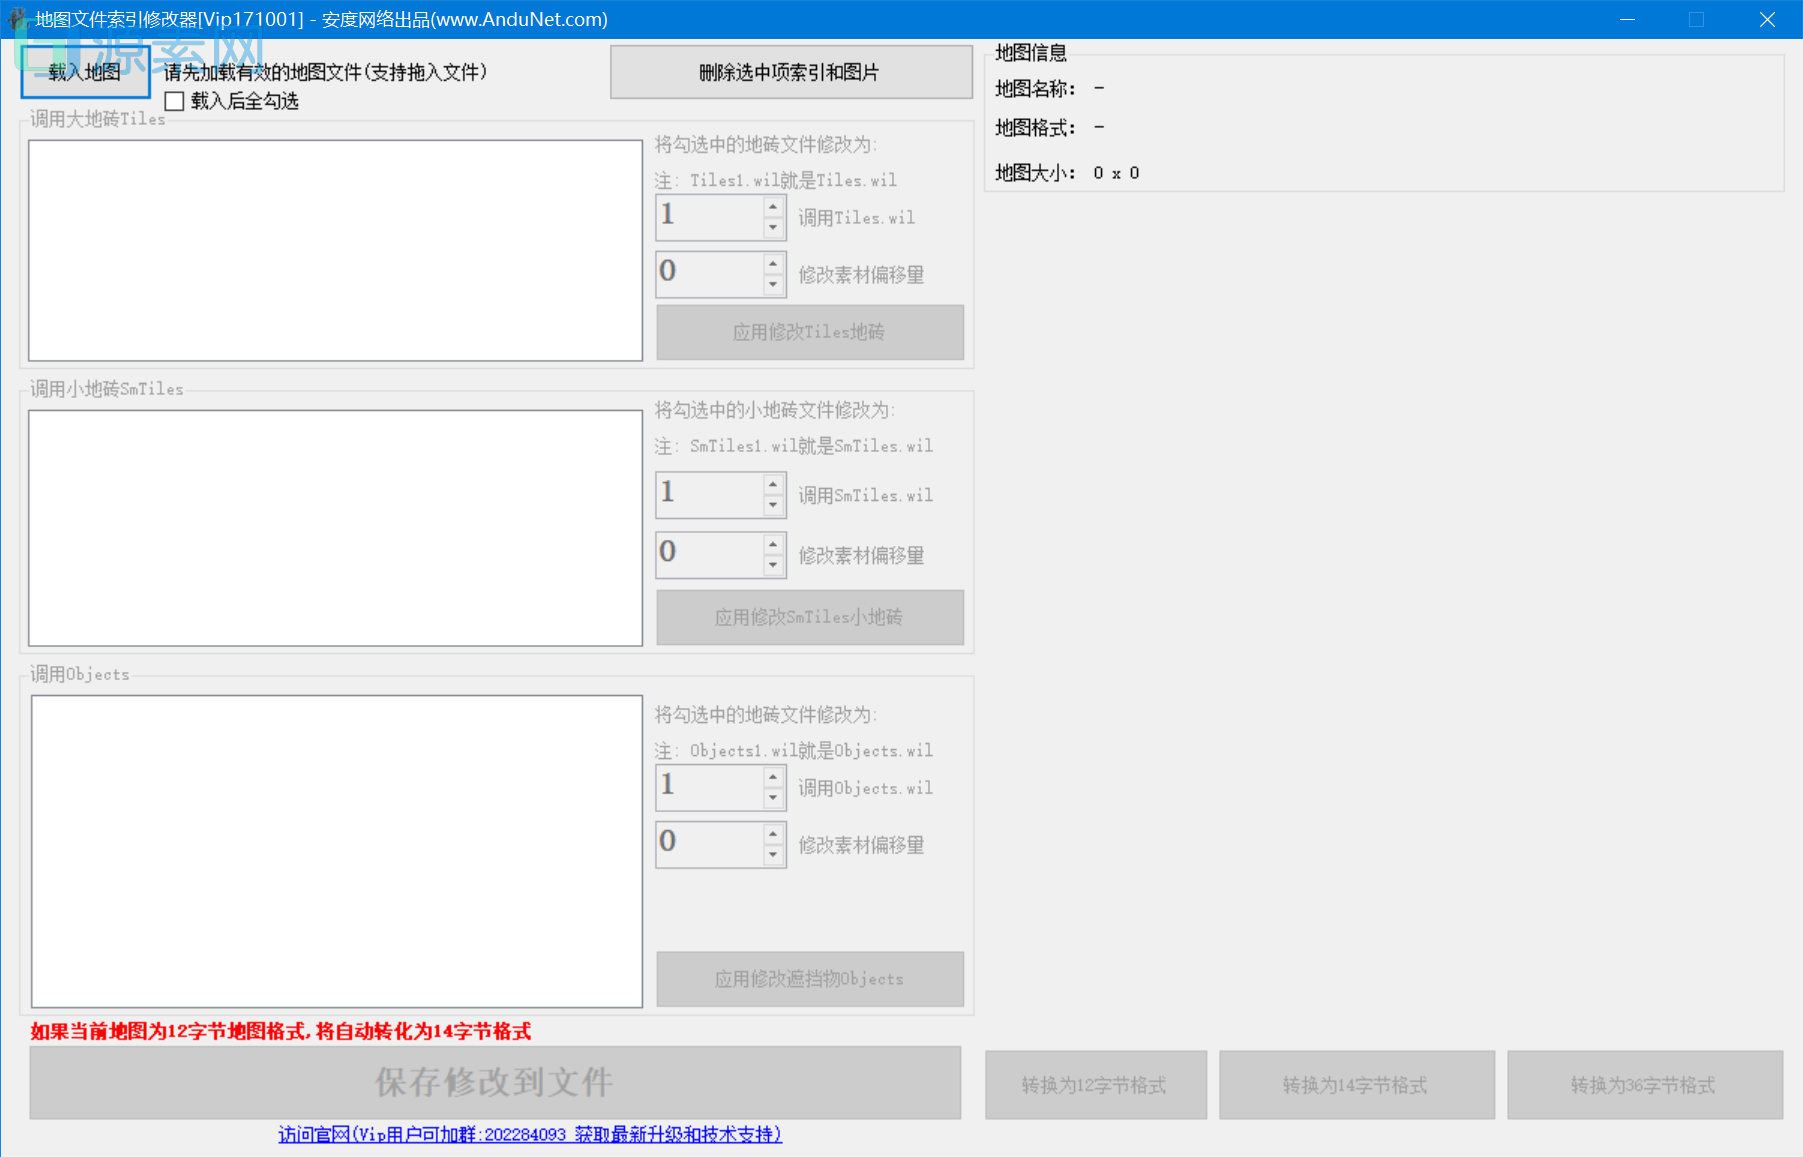The width and height of the screenshot is (1803, 1157).
Task: Click the 应用修改Tiles地砖 button
Action: [x=809, y=332]
